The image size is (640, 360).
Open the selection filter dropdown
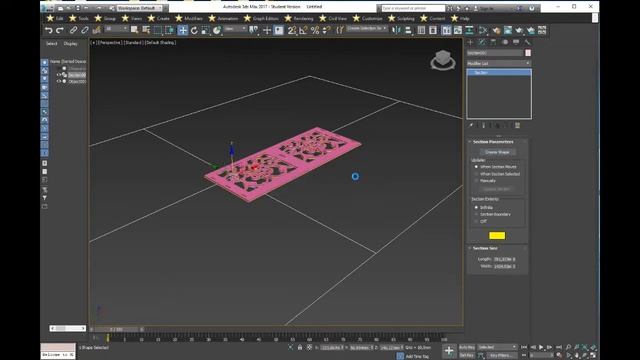click(x=116, y=29)
